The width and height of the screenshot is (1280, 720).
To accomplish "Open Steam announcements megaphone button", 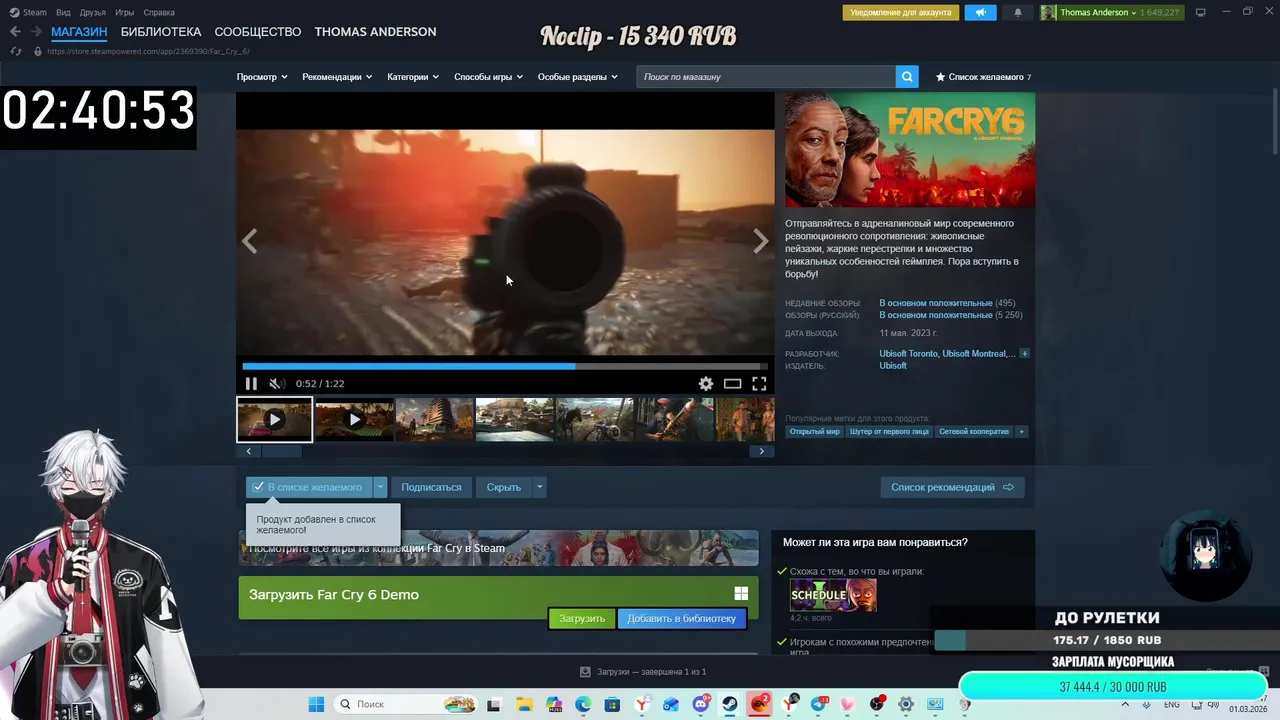I will coord(981,13).
